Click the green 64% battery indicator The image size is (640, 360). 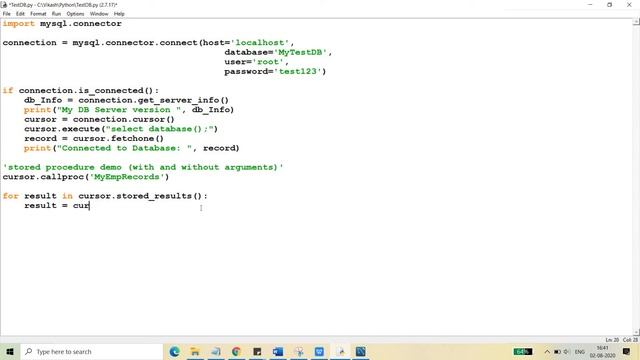[x=523, y=351]
